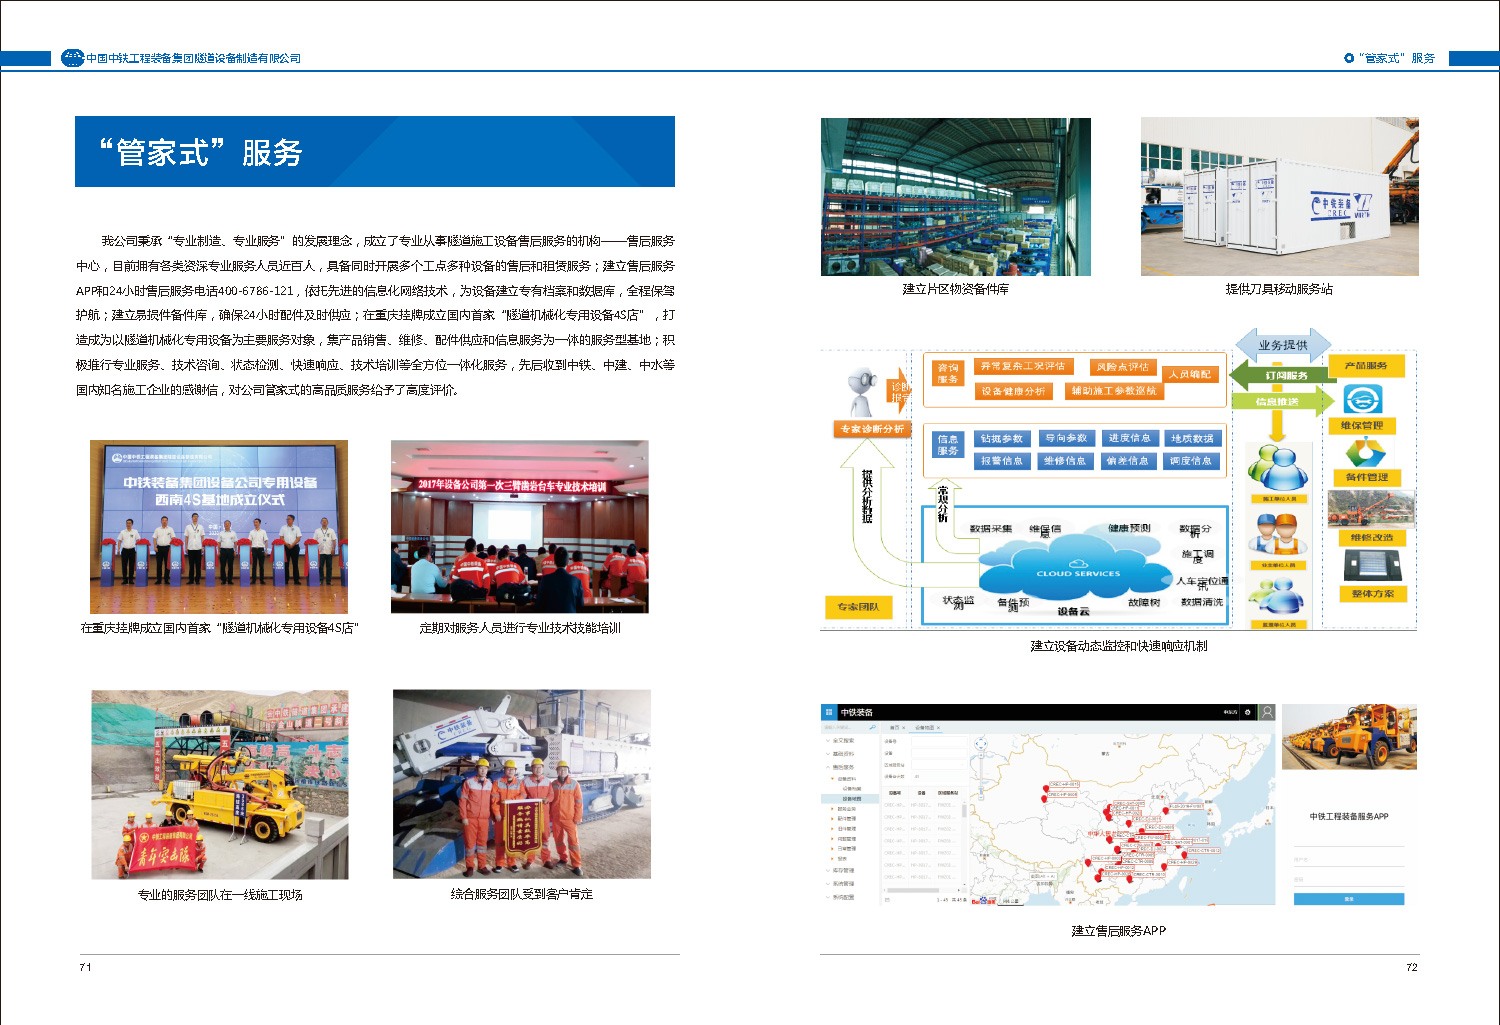Click the expert robot figure with glasses
Viewport: 1500px width, 1025px height.
(860, 392)
